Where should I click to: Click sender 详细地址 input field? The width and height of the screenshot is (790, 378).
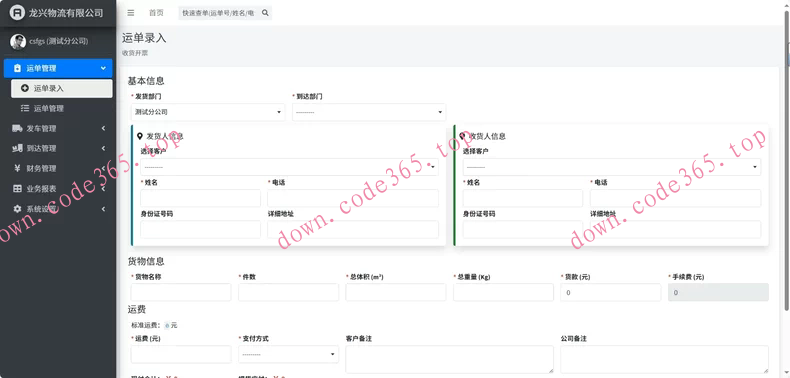click(x=353, y=229)
